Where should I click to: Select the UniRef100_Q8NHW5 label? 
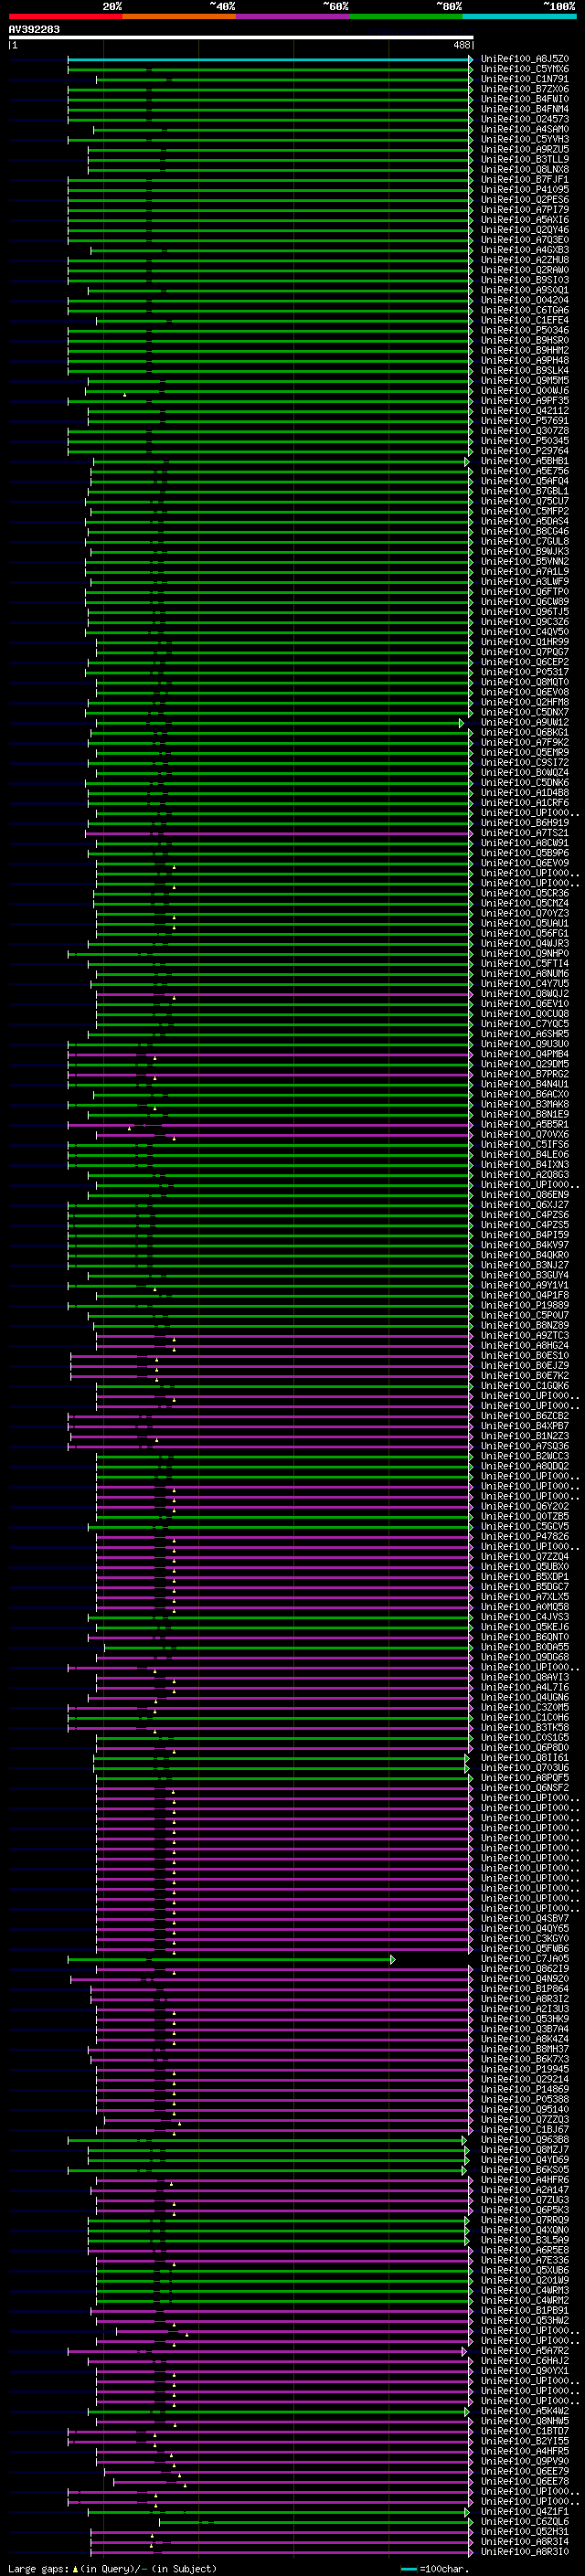[x=524, y=2421]
